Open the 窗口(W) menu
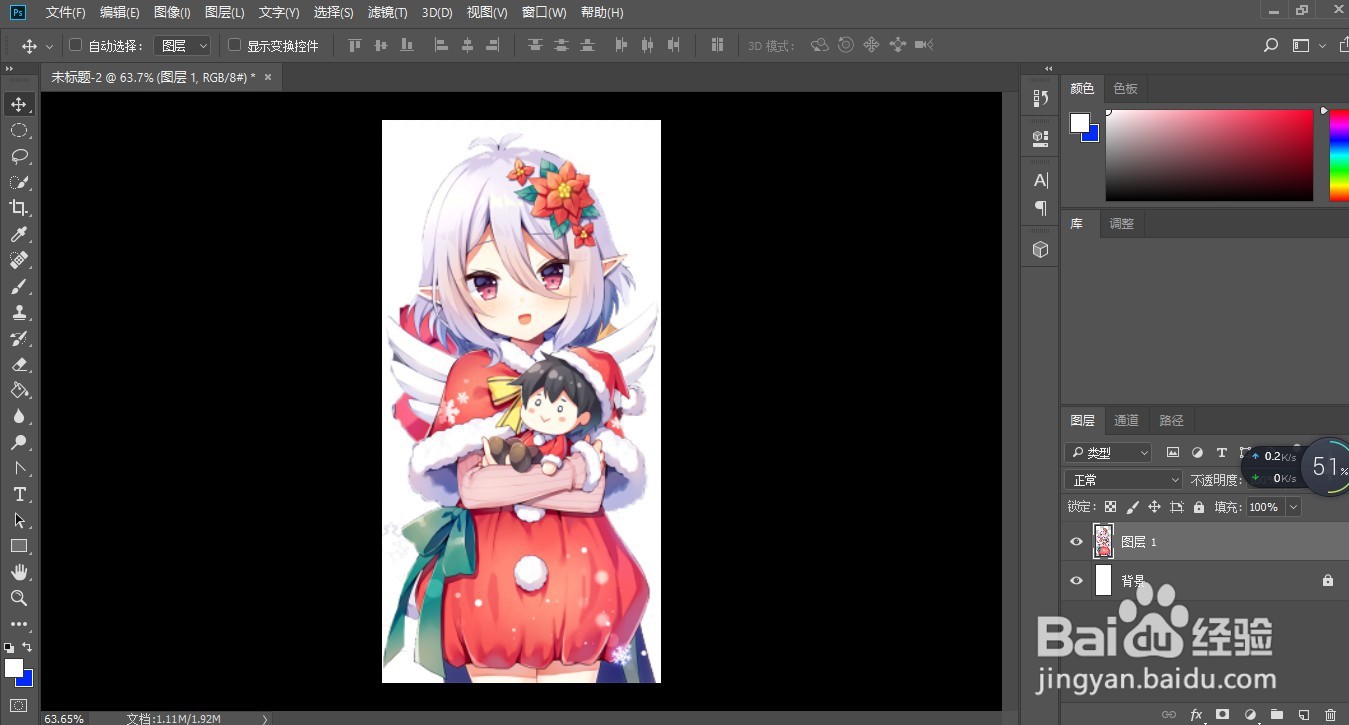This screenshot has width=1349, height=725. 544,12
